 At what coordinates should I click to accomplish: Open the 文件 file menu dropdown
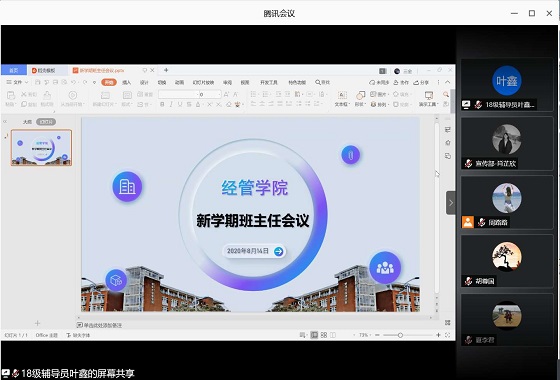pyautogui.click(x=17, y=82)
